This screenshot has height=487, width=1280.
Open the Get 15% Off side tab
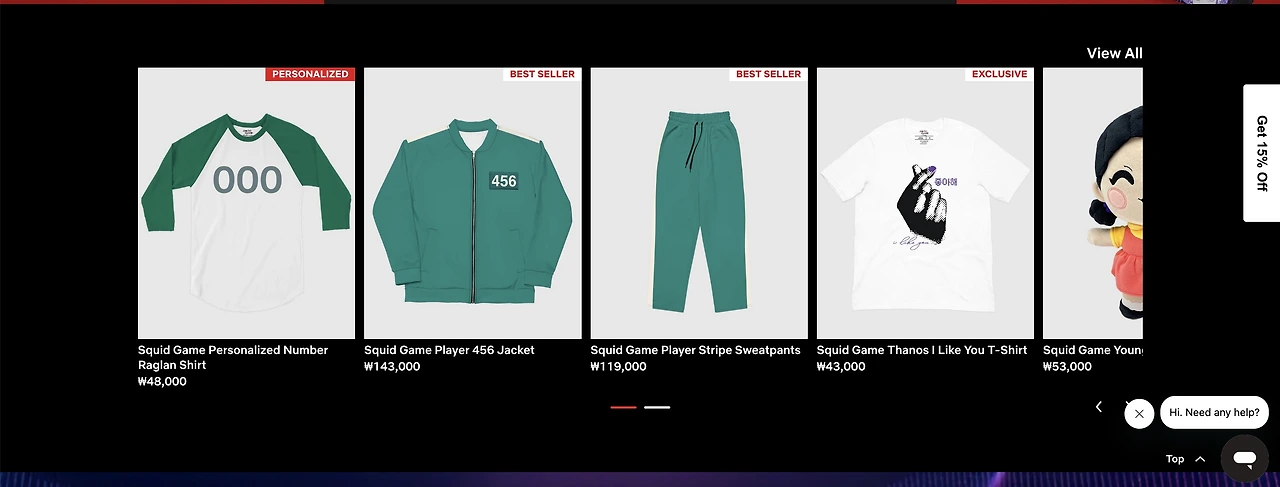pyautogui.click(x=1261, y=153)
